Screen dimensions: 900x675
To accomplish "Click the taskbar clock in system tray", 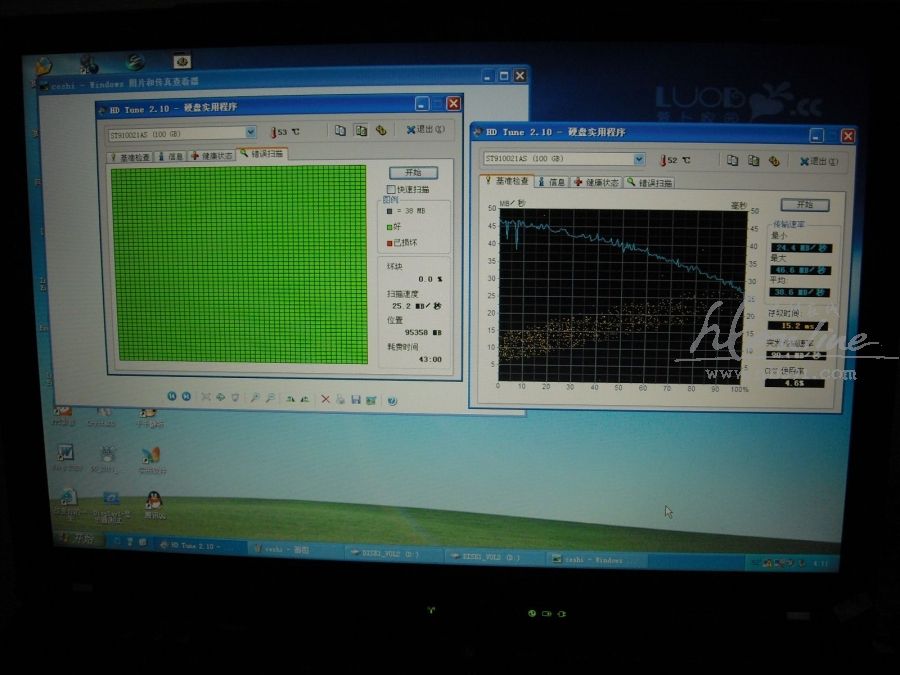I will 821,564.
